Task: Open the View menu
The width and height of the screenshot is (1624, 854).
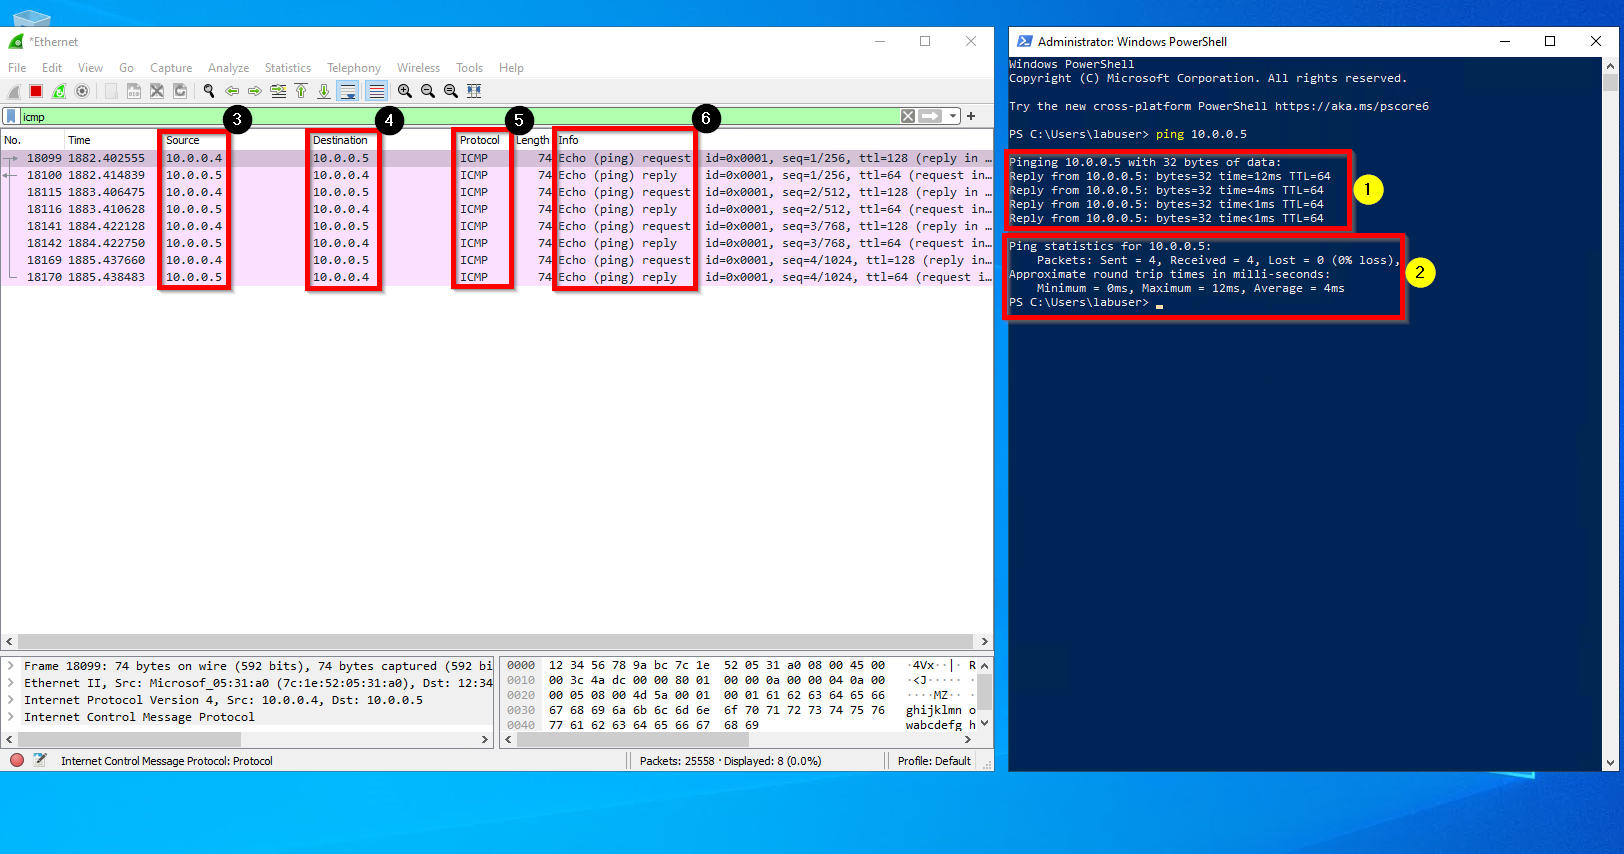Action: click(x=90, y=68)
